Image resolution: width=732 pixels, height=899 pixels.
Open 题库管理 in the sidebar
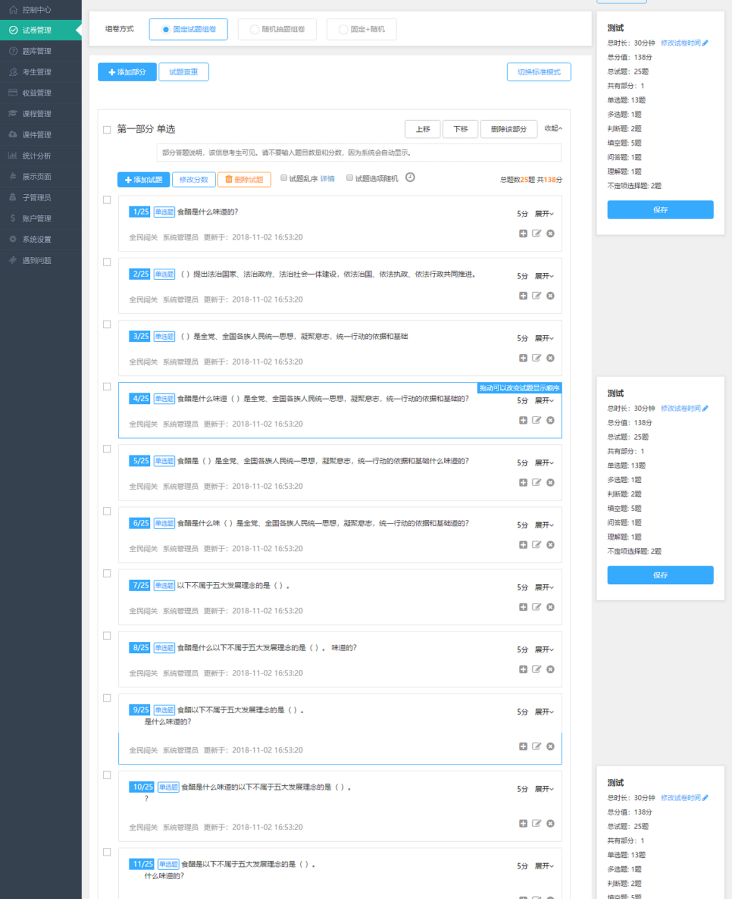tap(38, 51)
